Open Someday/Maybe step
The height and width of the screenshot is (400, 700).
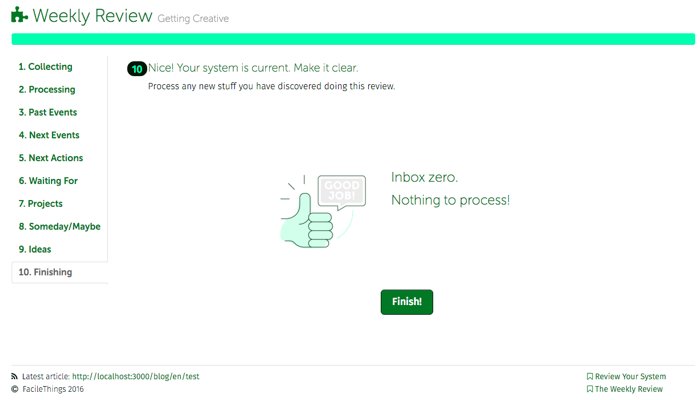tap(59, 226)
